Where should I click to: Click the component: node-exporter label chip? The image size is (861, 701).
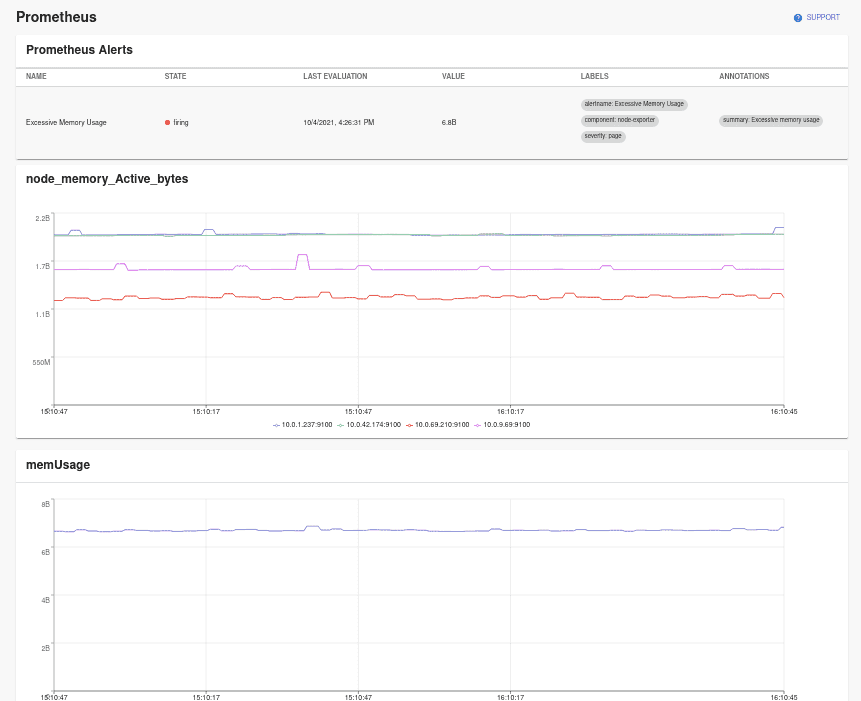pyautogui.click(x=619, y=120)
